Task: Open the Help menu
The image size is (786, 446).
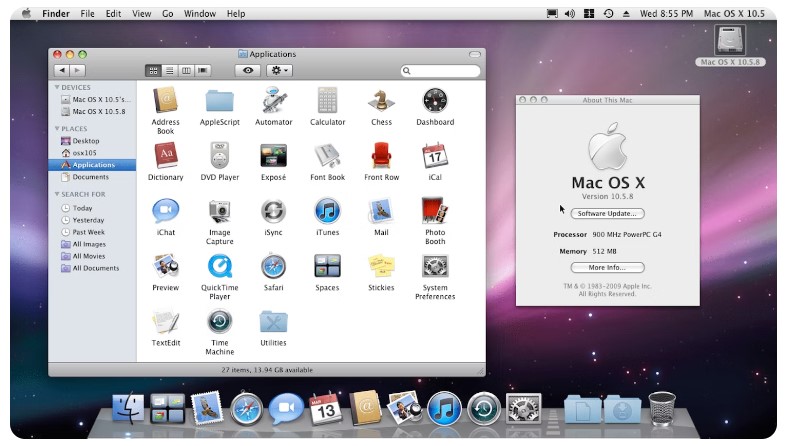Action: [x=236, y=14]
